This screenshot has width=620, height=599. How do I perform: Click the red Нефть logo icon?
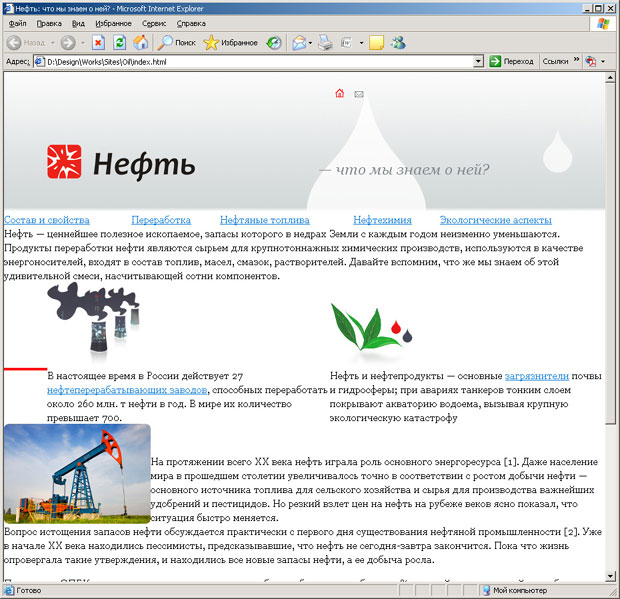64,161
